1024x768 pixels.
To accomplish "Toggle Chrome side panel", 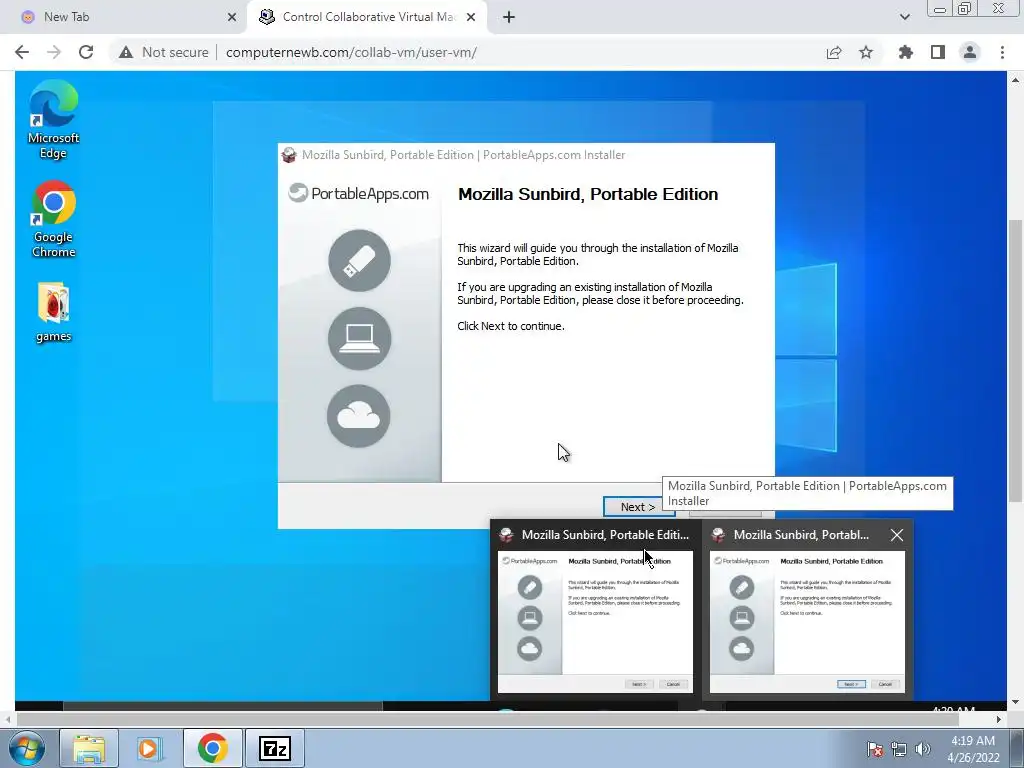I will tap(938, 52).
